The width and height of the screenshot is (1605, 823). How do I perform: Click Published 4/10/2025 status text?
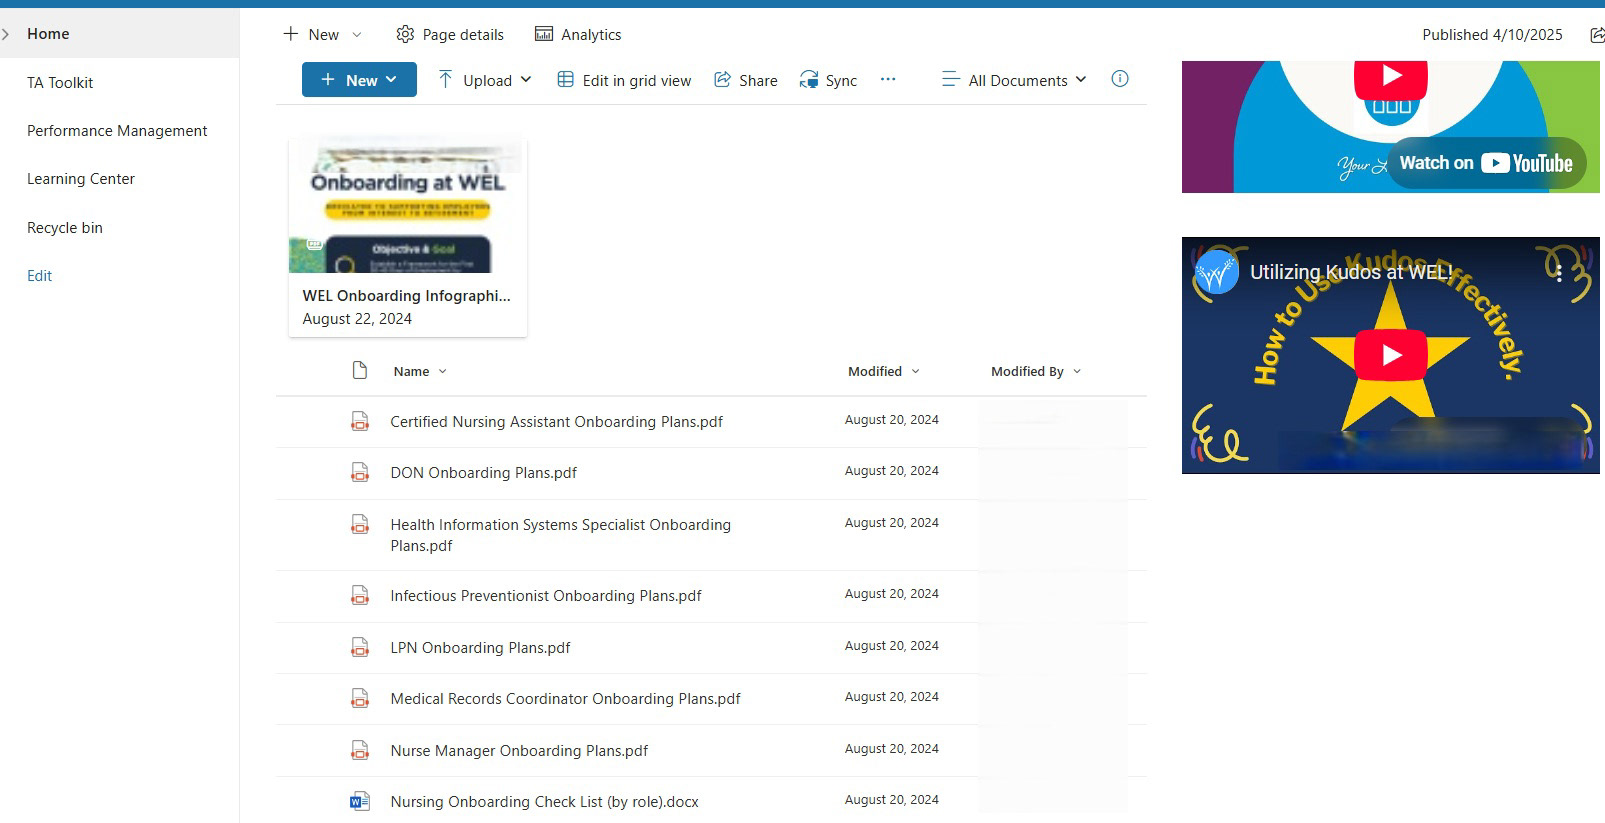coord(1492,35)
